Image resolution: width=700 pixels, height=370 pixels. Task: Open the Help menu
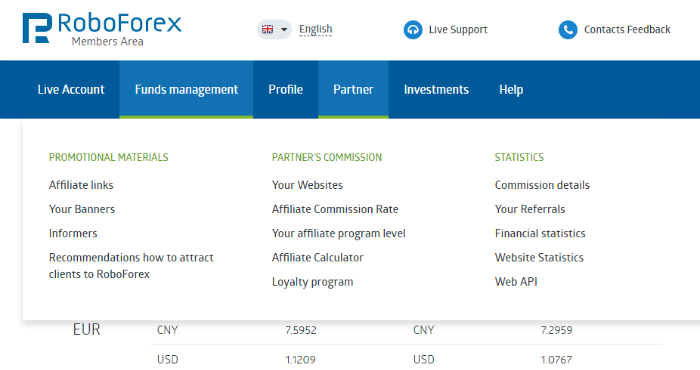pos(511,89)
